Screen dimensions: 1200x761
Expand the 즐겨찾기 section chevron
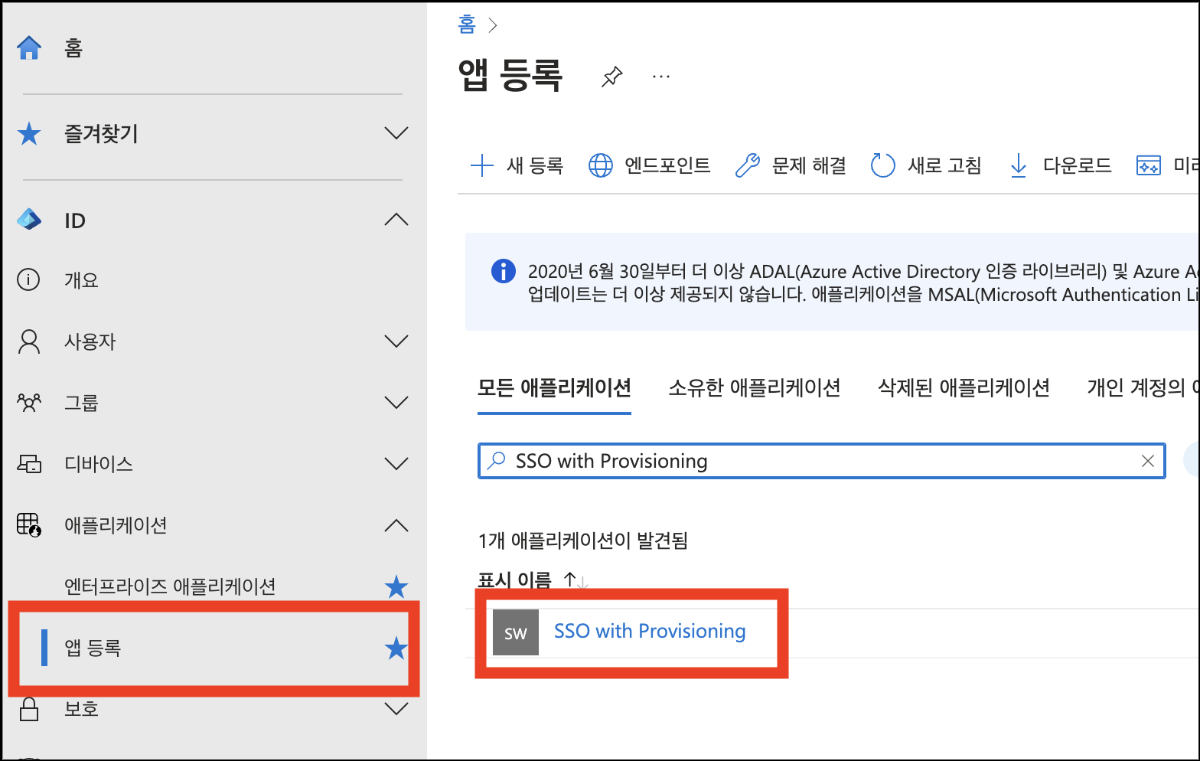point(397,133)
